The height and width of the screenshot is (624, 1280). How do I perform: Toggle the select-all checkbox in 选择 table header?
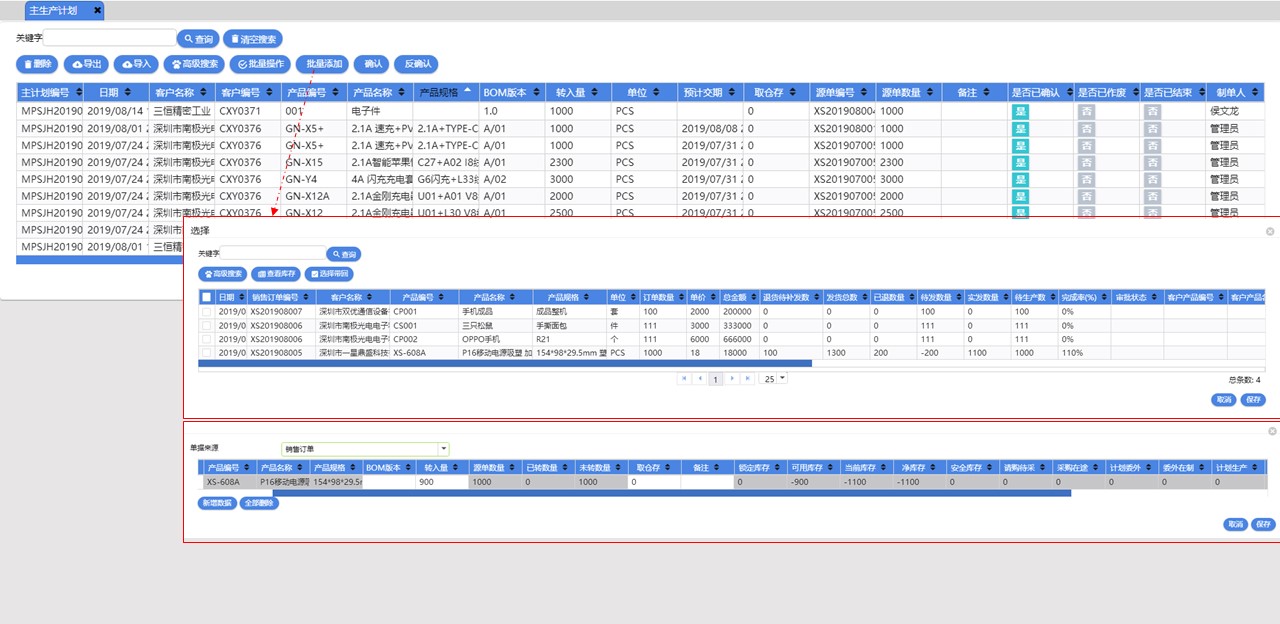[207, 297]
